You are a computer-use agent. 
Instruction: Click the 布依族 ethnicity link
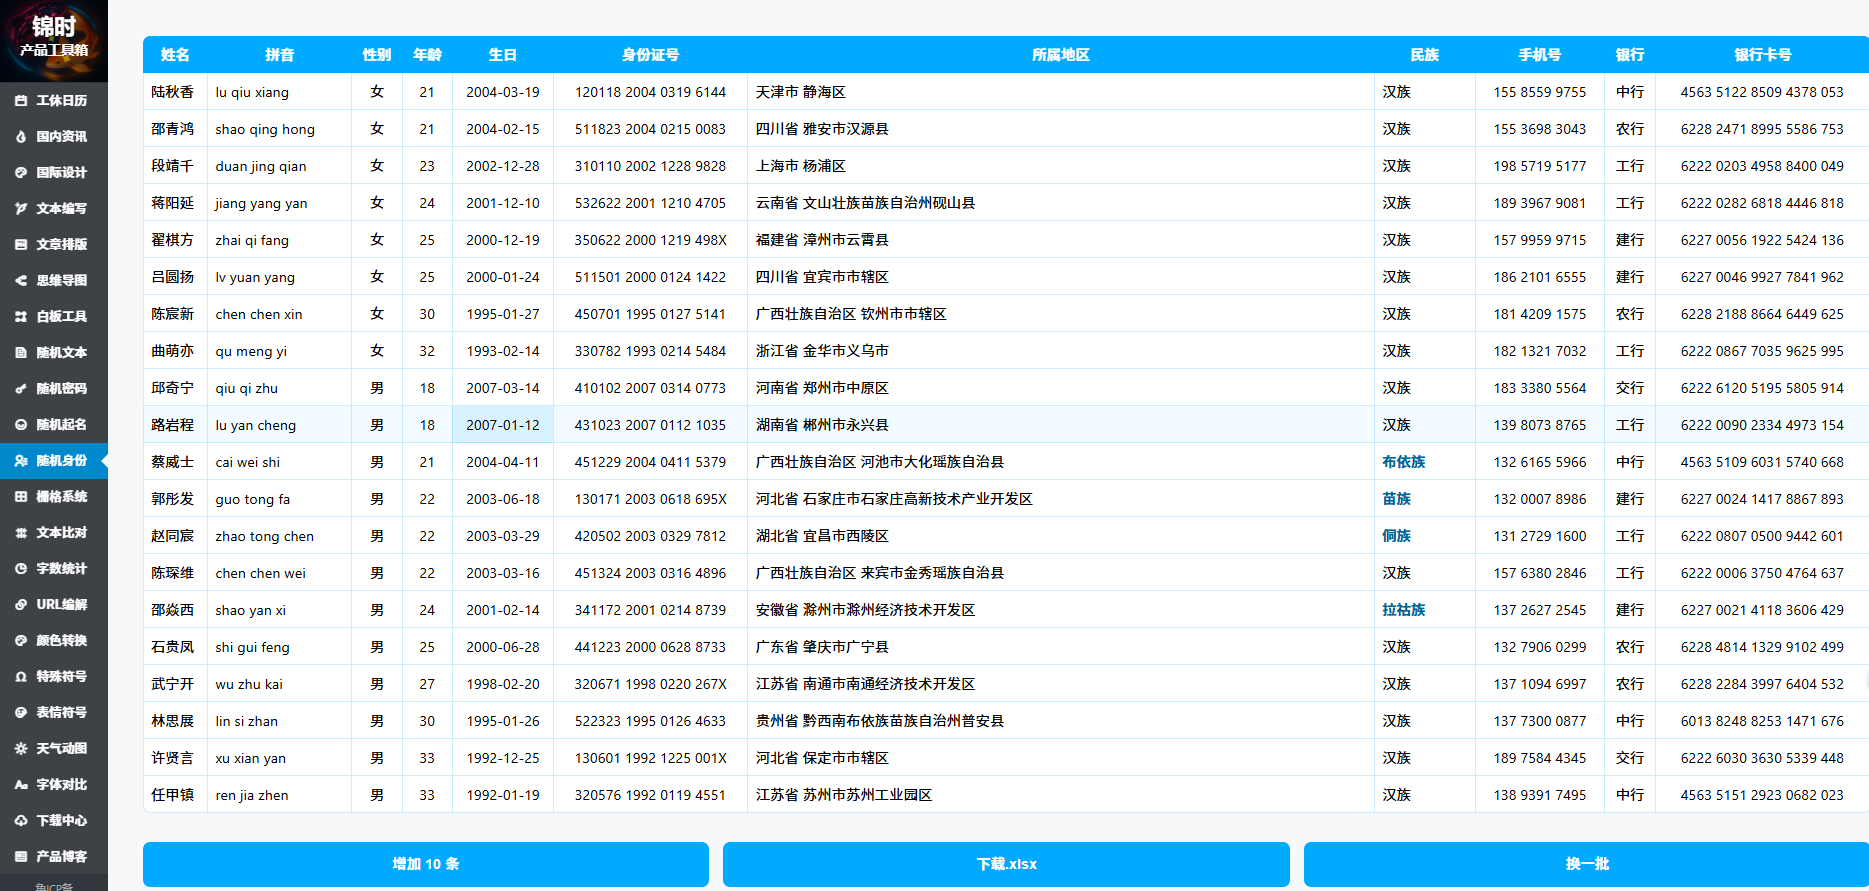point(1404,462)
